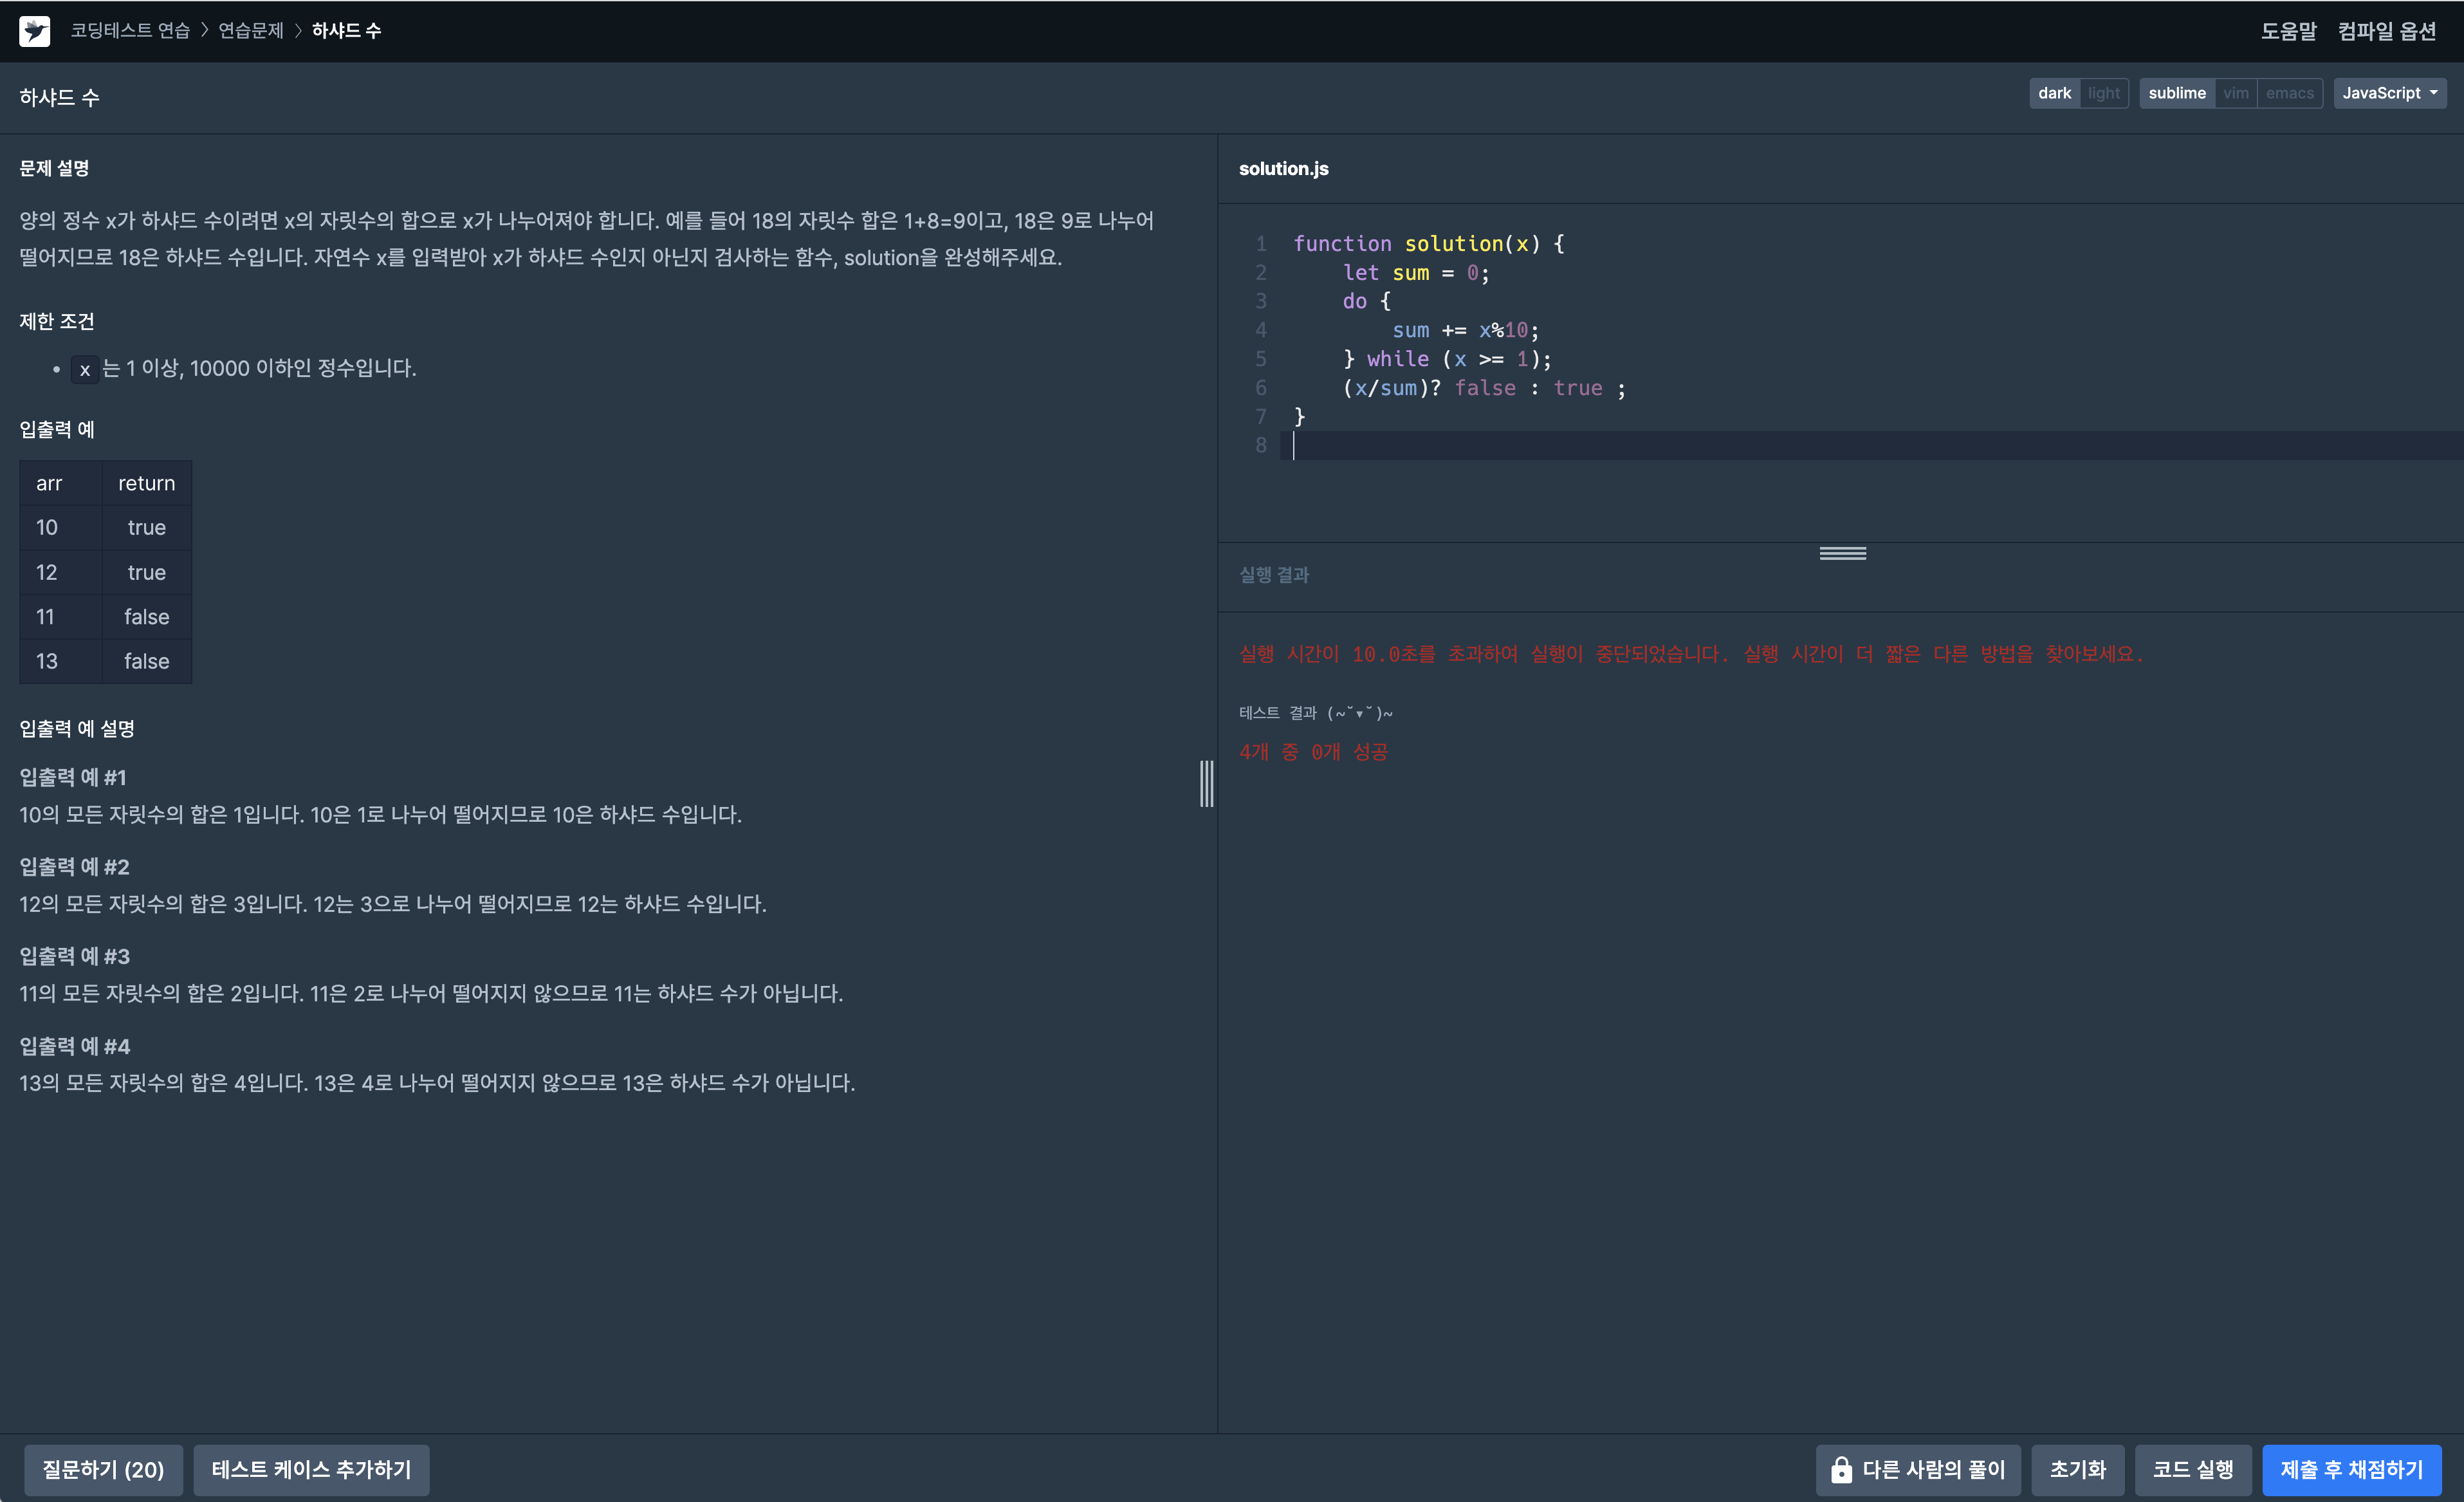
Task: Click inline code 'x' in constraint
Action: (85, 369)
